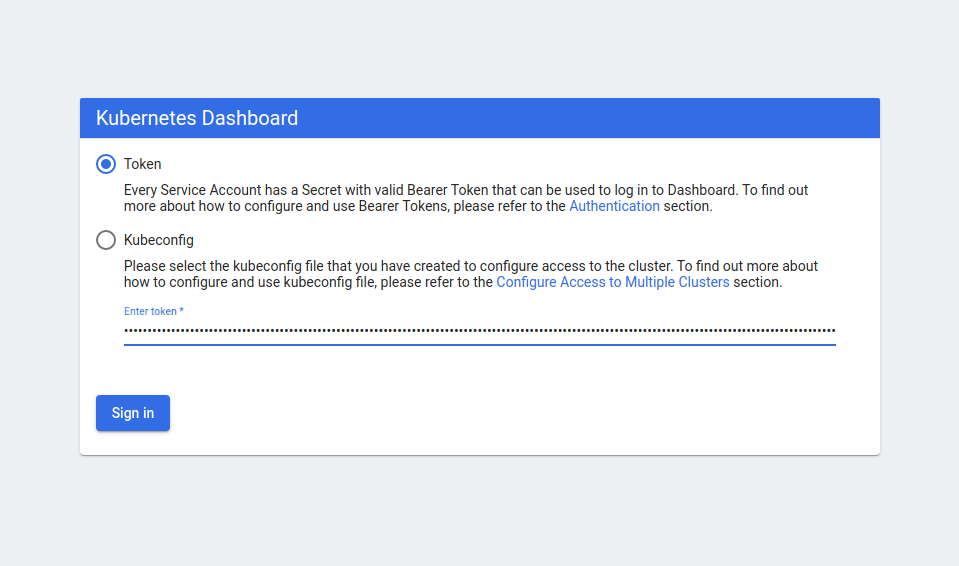Click the kubeconfig file description paragraph
Screen dimensions: 959x566
(x=470, y=274)
